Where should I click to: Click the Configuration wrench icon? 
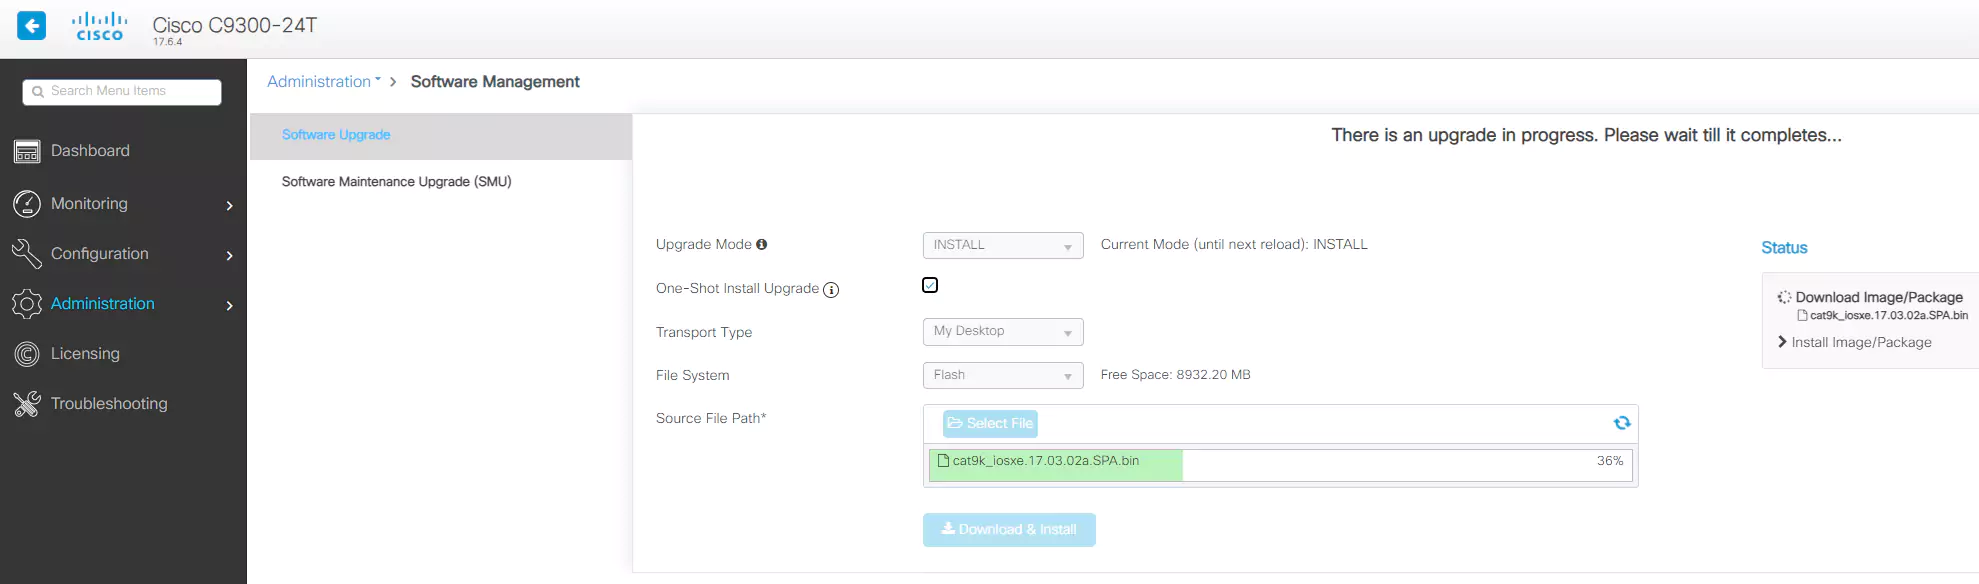[x=27, y=254]
